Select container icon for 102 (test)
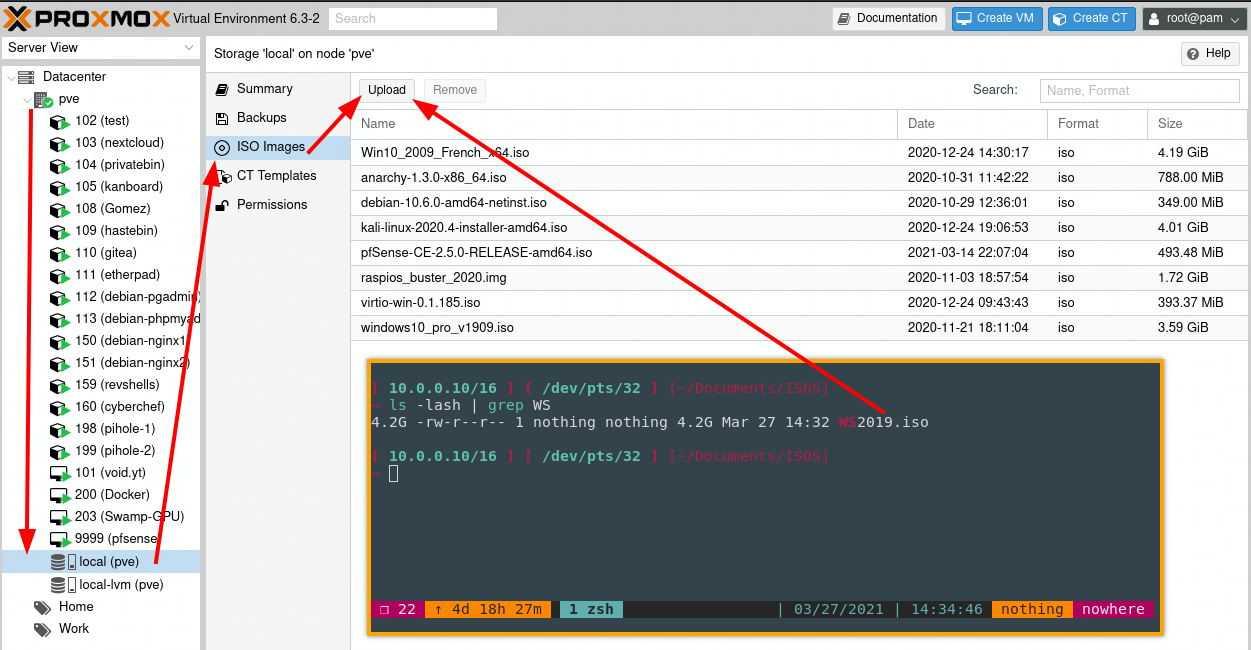 (x=60, y=121)
